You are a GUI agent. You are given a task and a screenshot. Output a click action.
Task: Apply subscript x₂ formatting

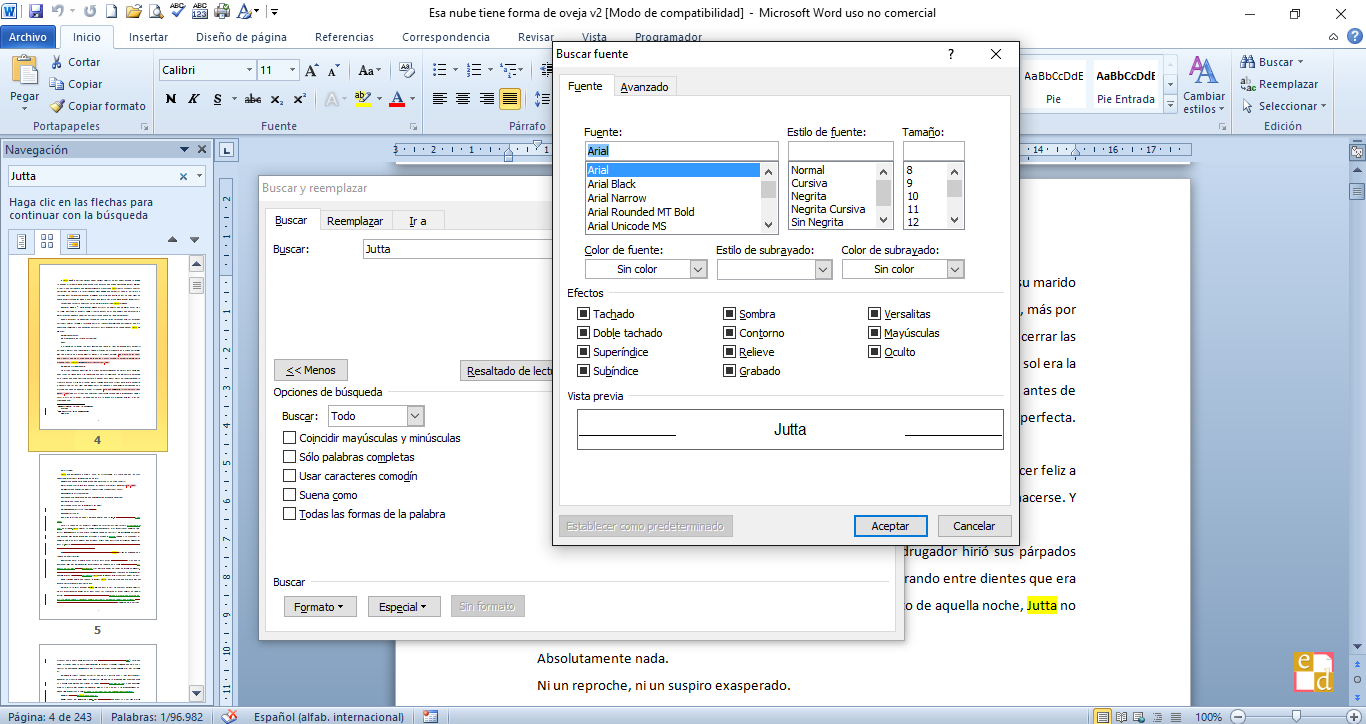277,99
